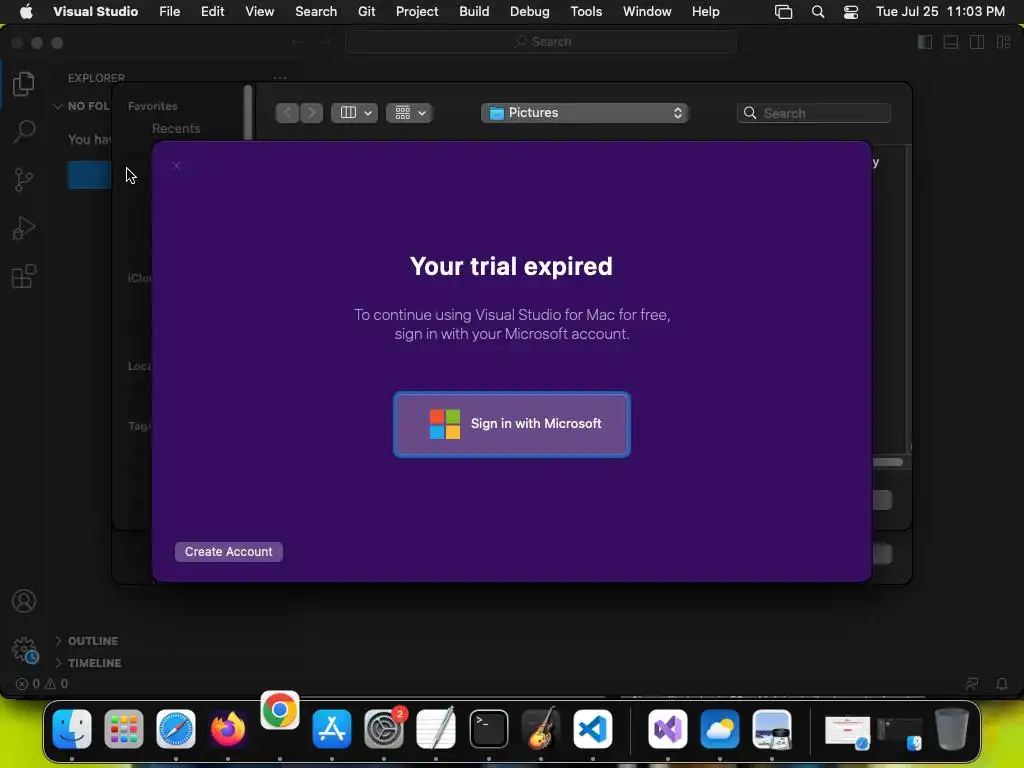1024x768 pixels.
Task: Expand the TIMELINE section
Action: (x=88, y=663)
